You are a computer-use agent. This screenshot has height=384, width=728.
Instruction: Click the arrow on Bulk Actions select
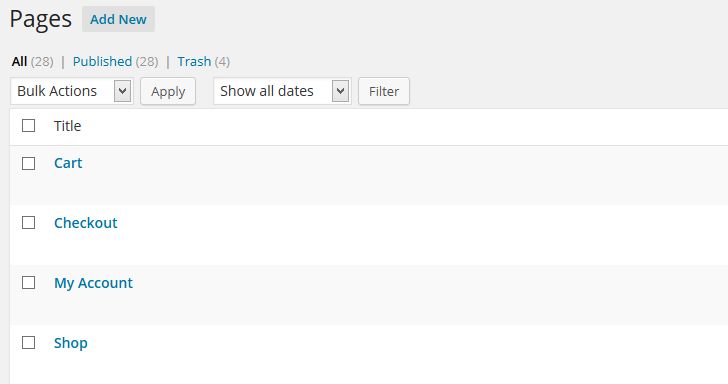(123, 91)
